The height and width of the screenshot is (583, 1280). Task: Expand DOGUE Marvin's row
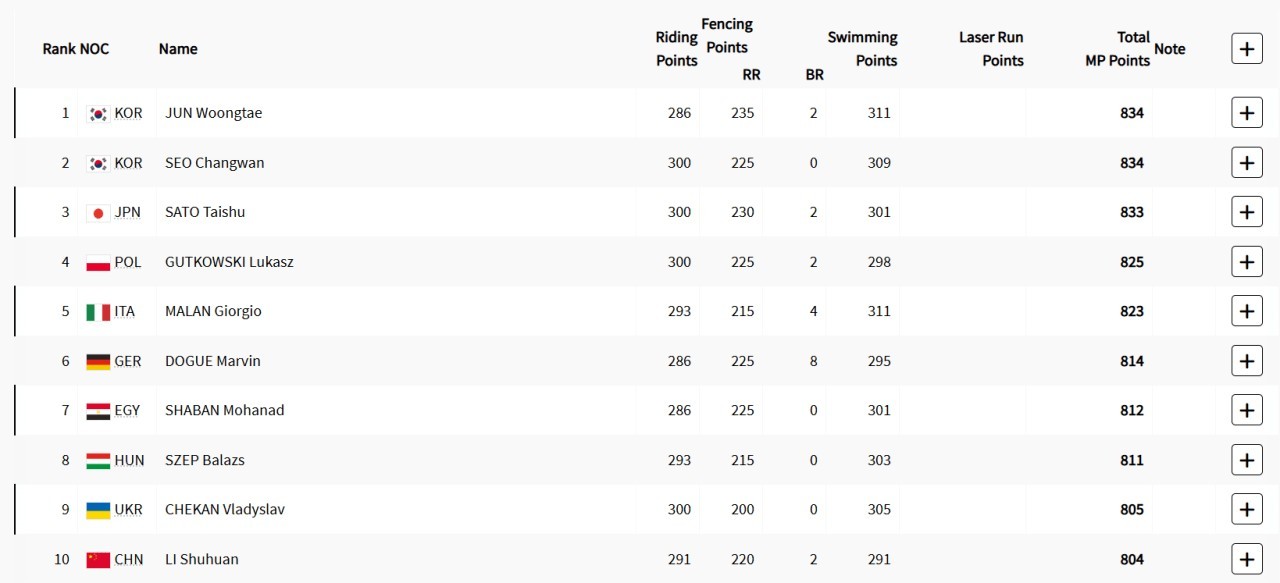[1246, 361]
